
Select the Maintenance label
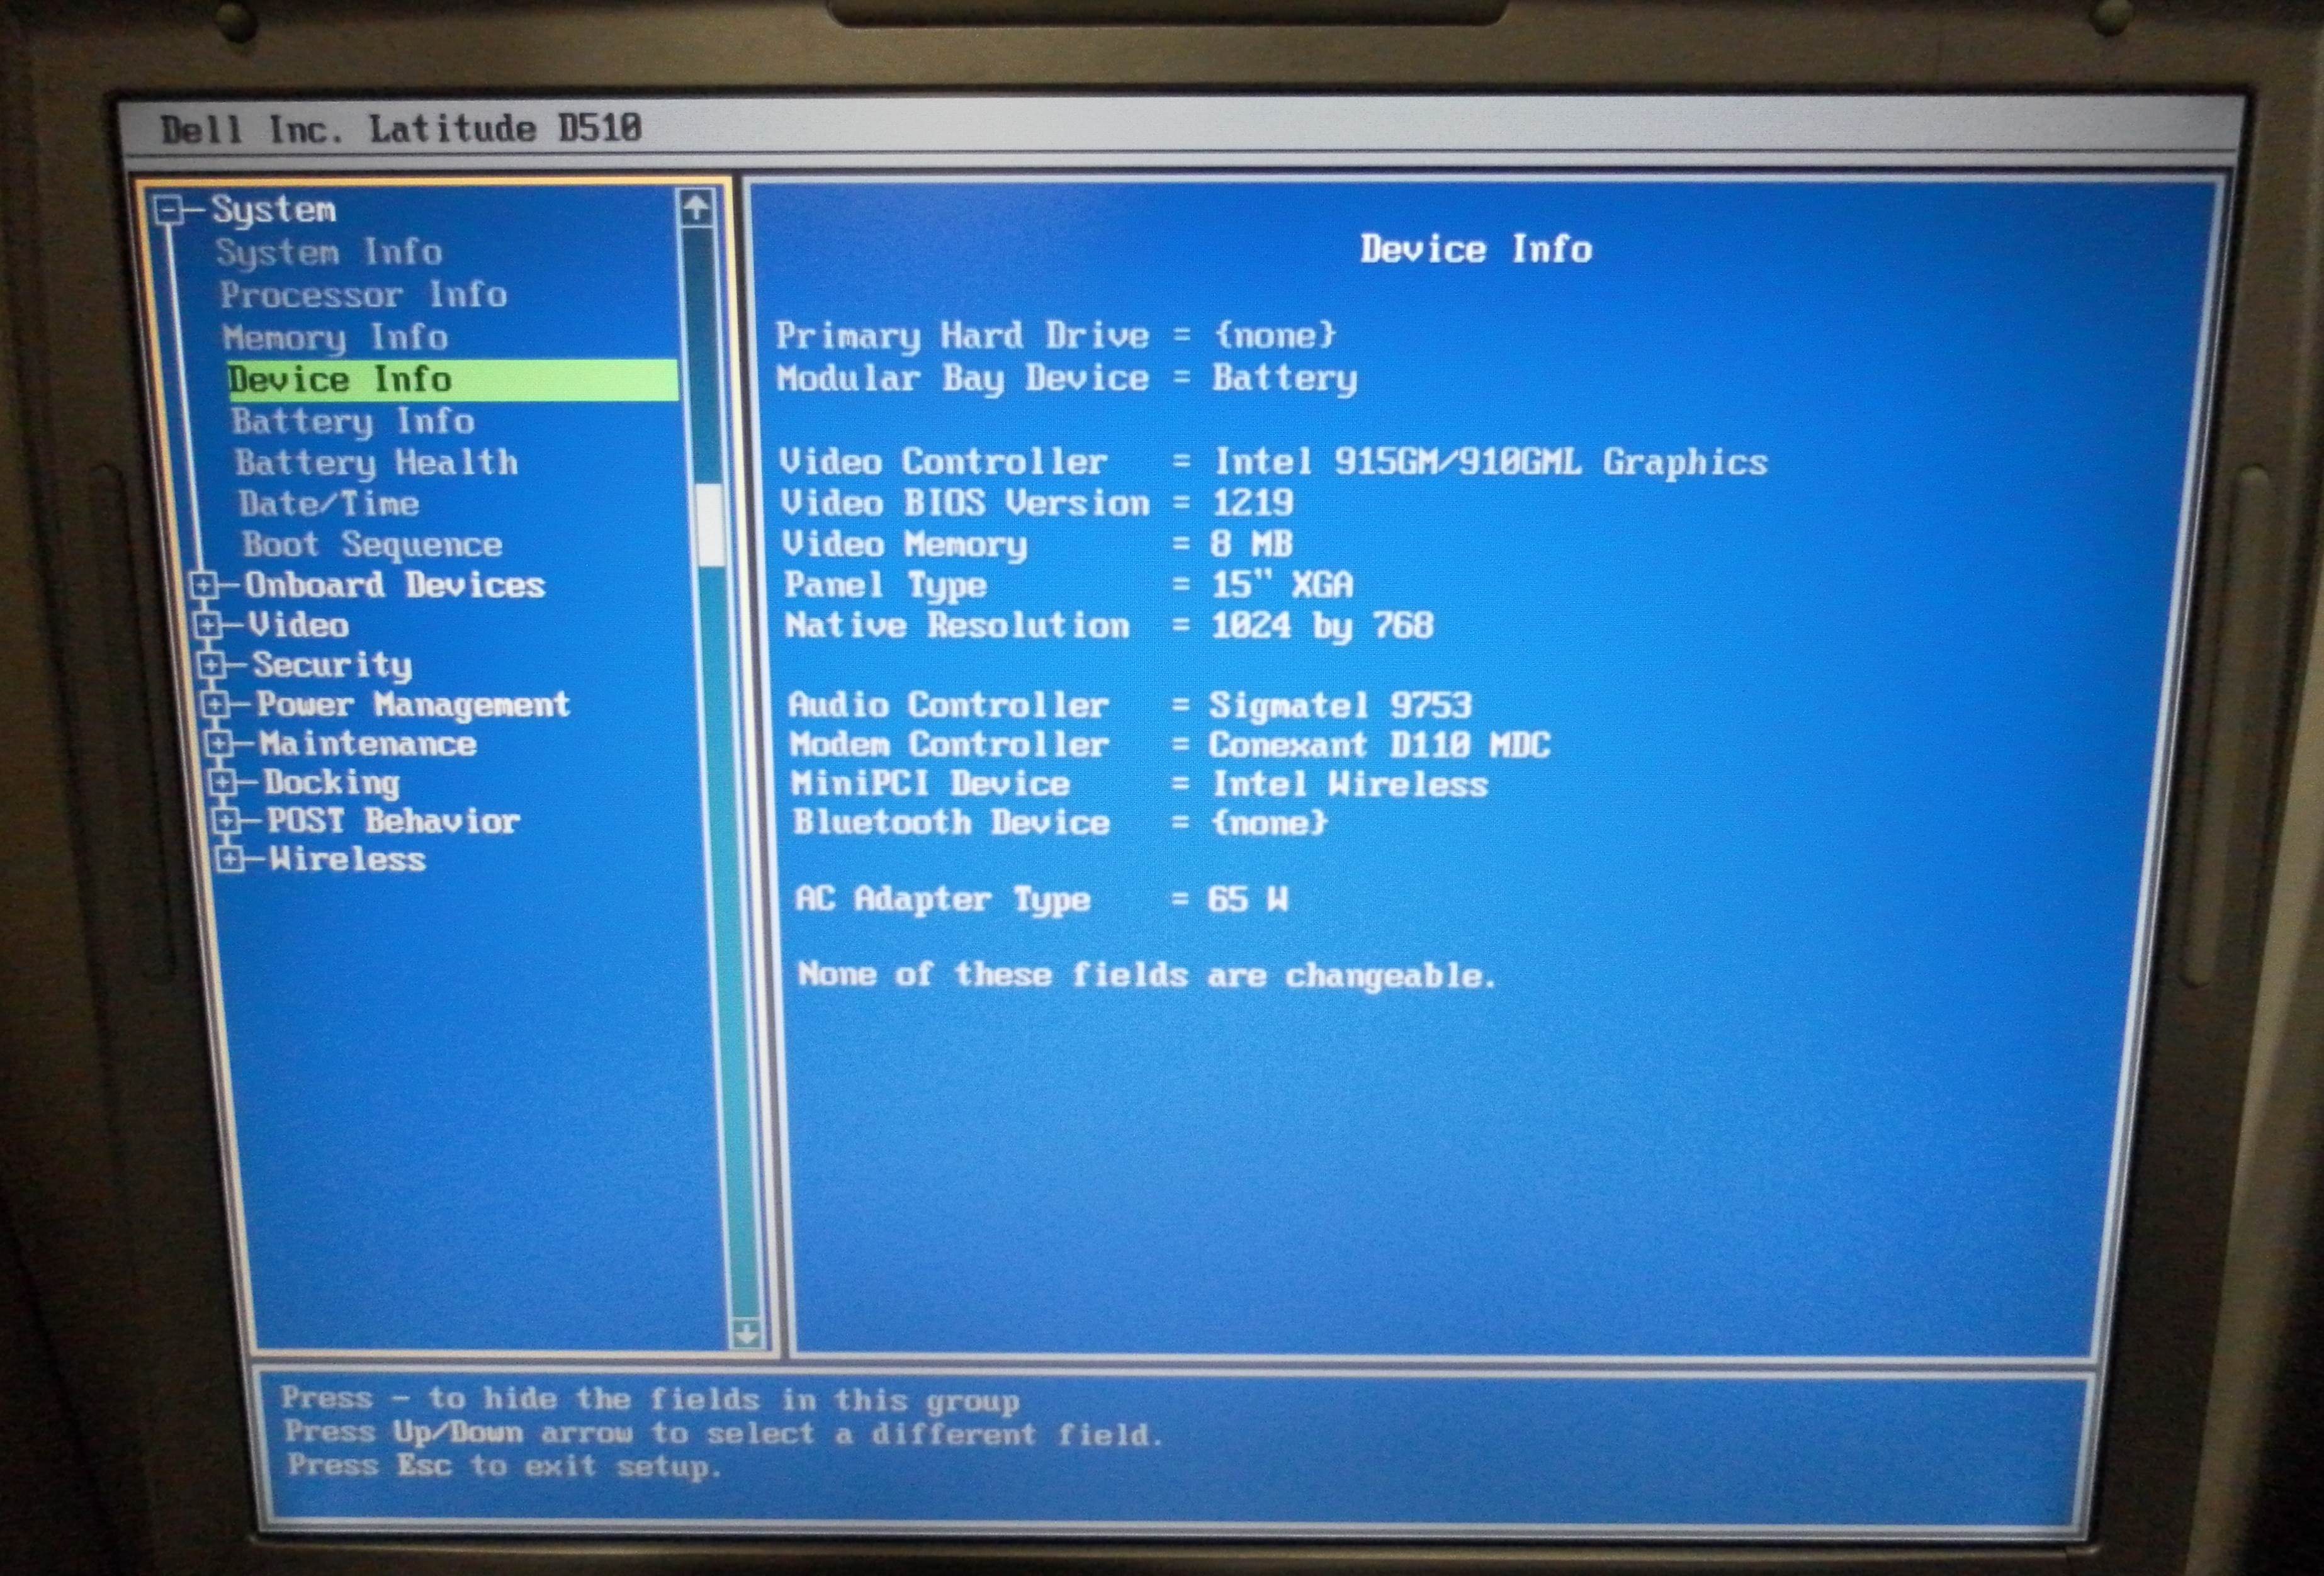(x=368, y=743)
